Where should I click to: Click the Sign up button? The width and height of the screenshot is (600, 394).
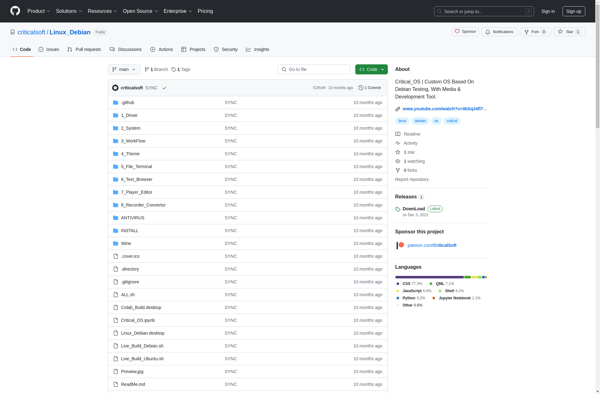pos(573,11)
